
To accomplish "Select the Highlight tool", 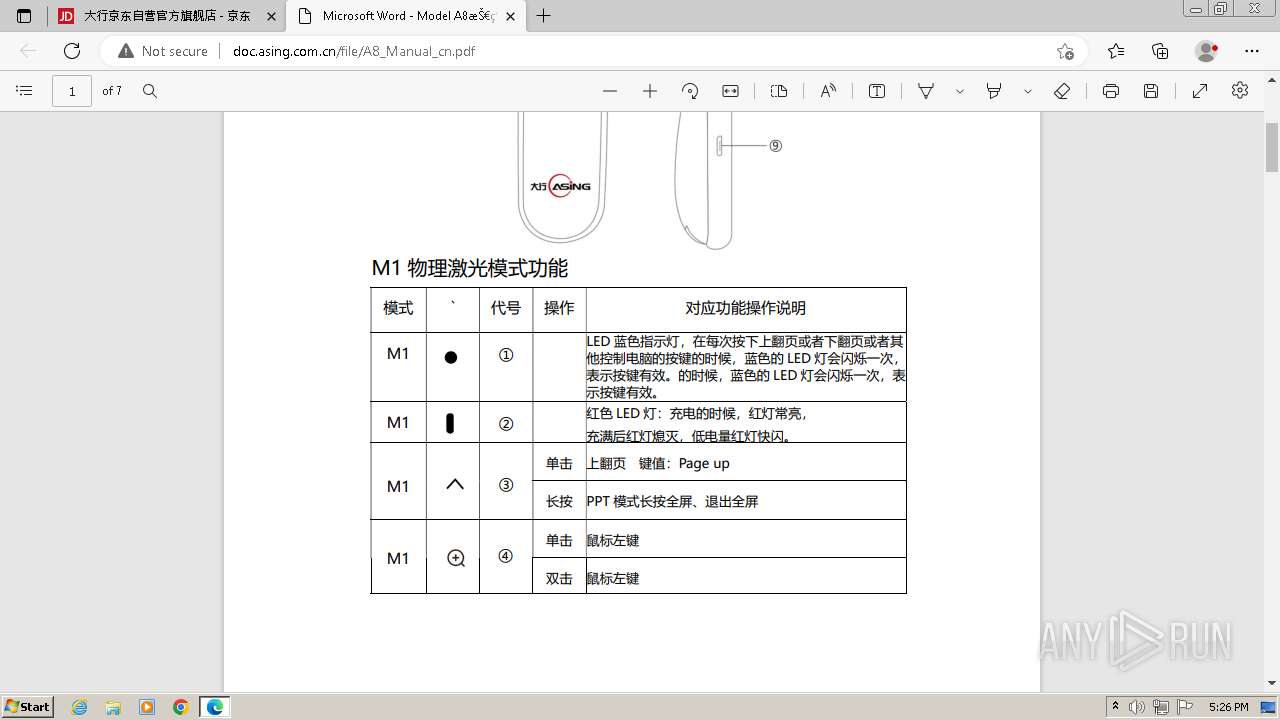I will point(994,91).
